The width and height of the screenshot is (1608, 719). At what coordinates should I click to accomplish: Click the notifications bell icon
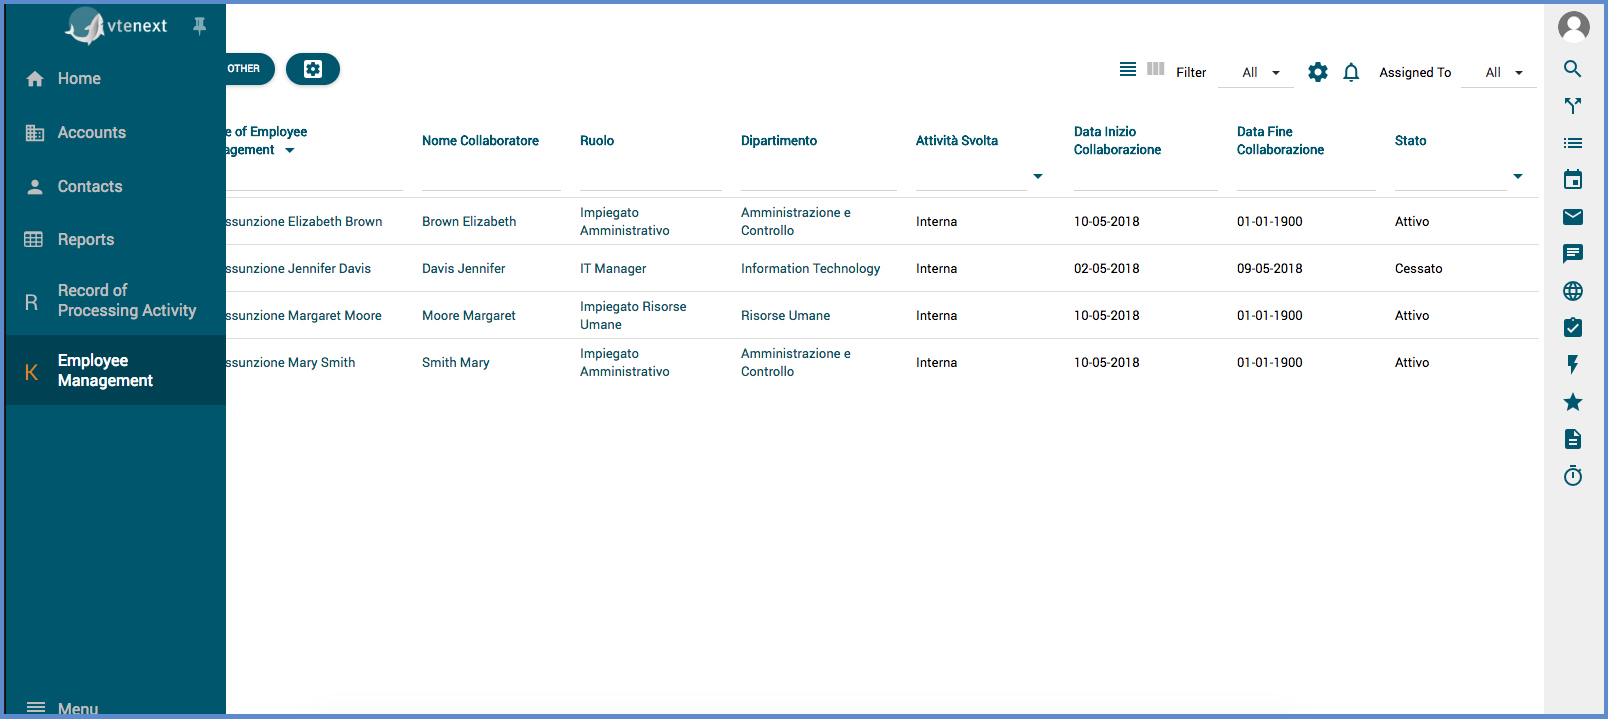coord(1351,72)
